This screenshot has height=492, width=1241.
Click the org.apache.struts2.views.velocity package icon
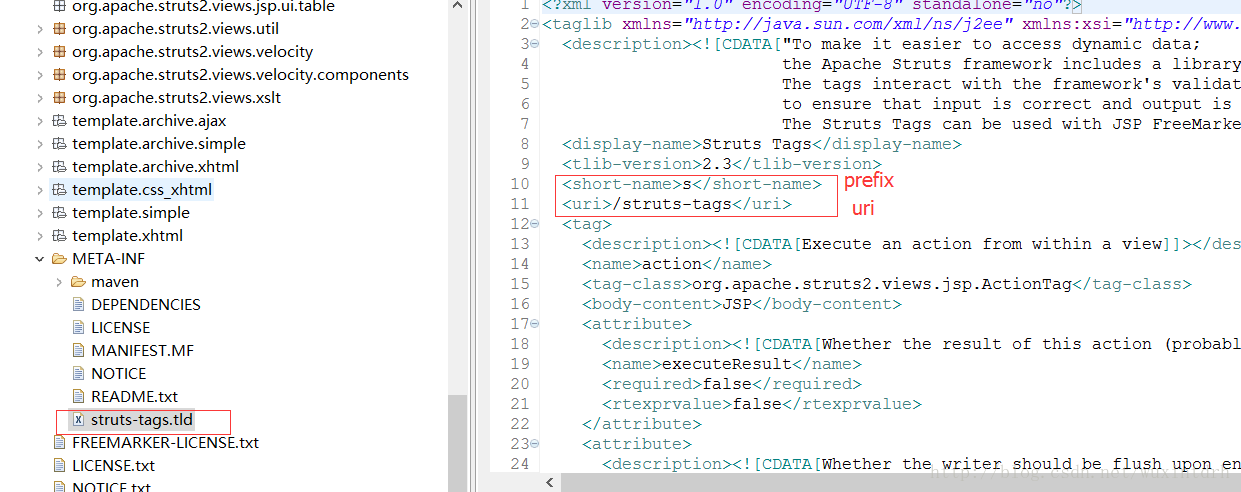(x=59, y=51)
